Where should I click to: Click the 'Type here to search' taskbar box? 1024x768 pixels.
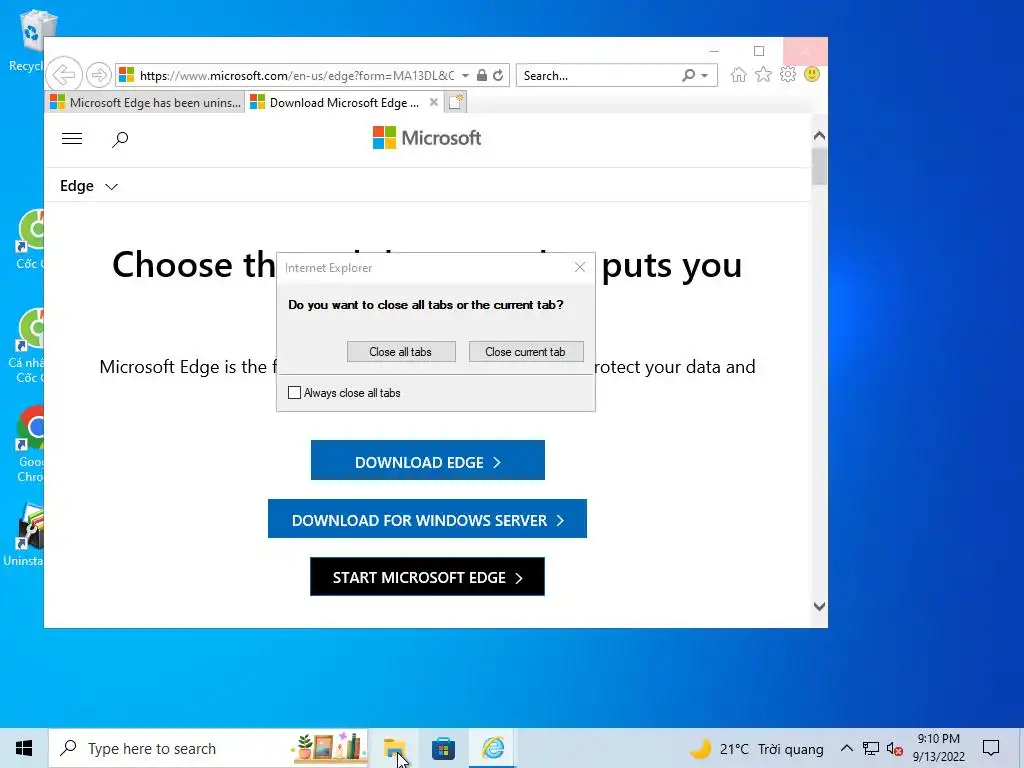coord(208,748)
